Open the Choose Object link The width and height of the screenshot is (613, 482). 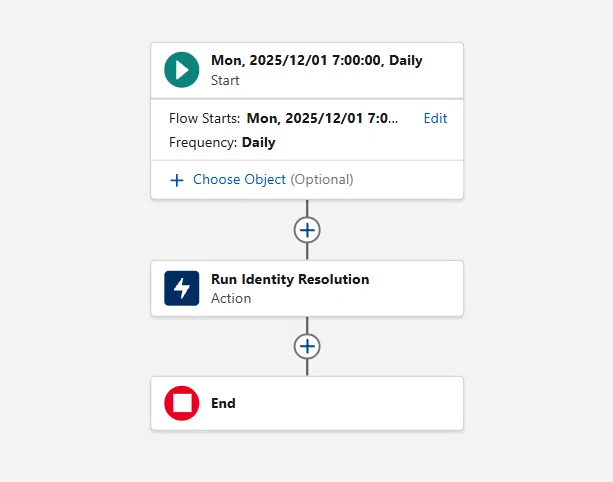click(x=239, y=179)
